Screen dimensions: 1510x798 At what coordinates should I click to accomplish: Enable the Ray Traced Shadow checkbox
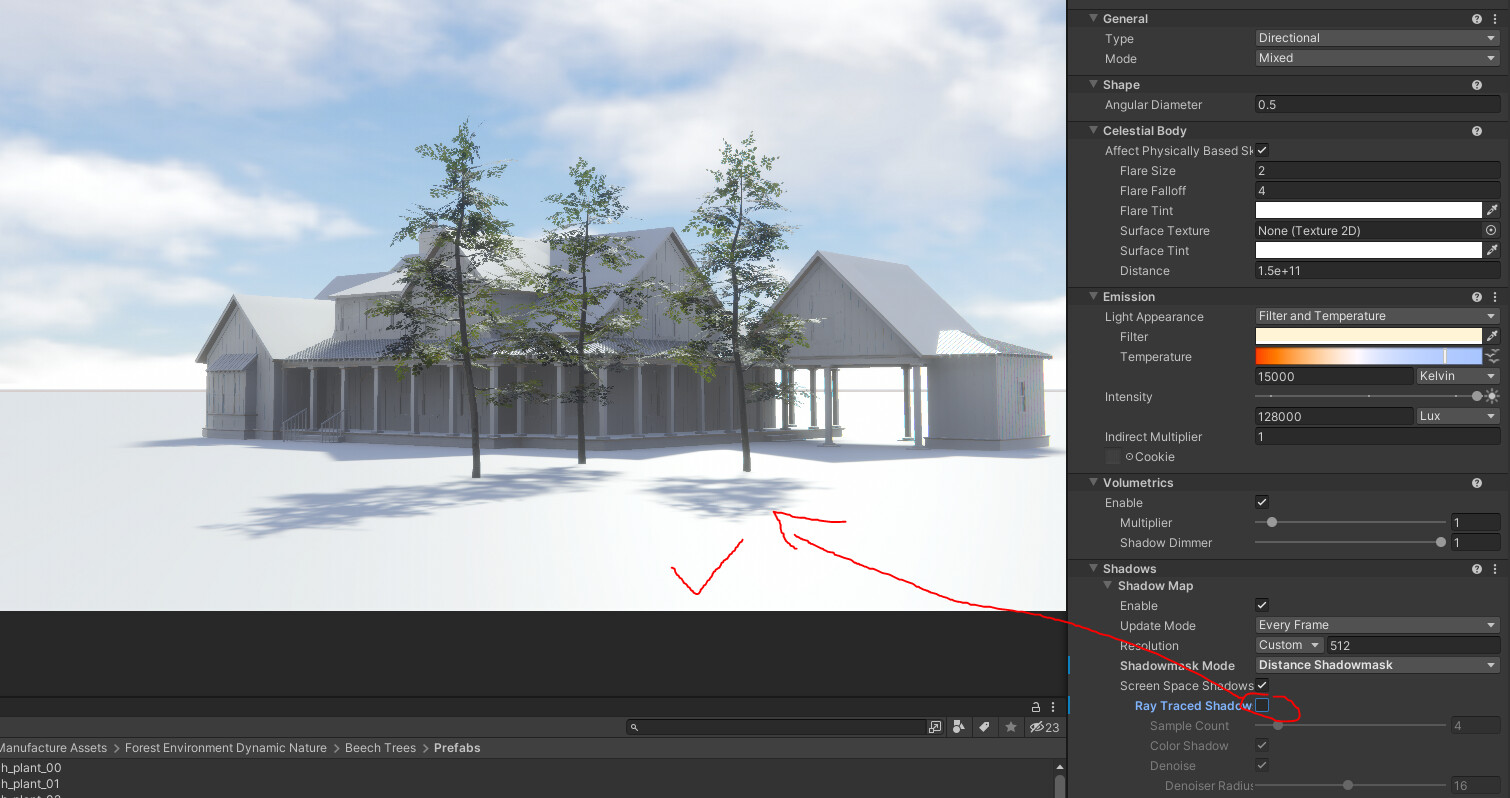click(1262, 705)
